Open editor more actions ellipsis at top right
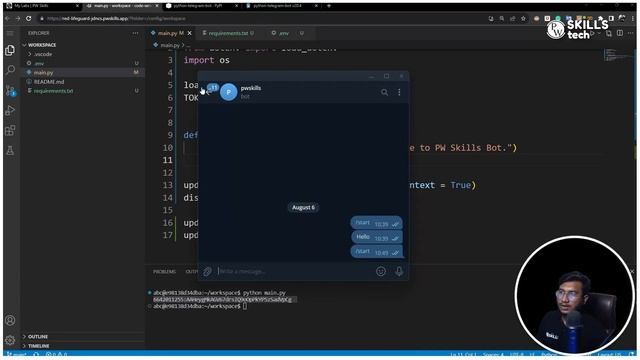Screen dimensions: 640x360 [x=631, y=33]
